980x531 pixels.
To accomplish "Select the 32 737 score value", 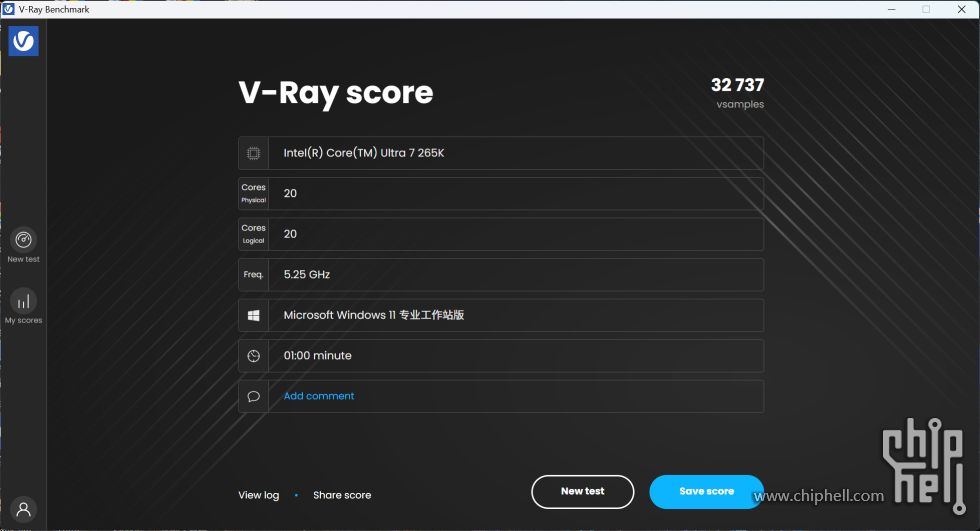I will pyautogui.click(x=738, y=85).
